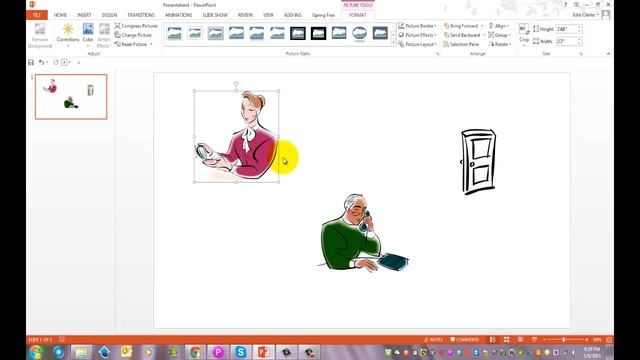Switch to the ADD-INS tab
This screenshot has height=360, width=640.
click(292, 15)
